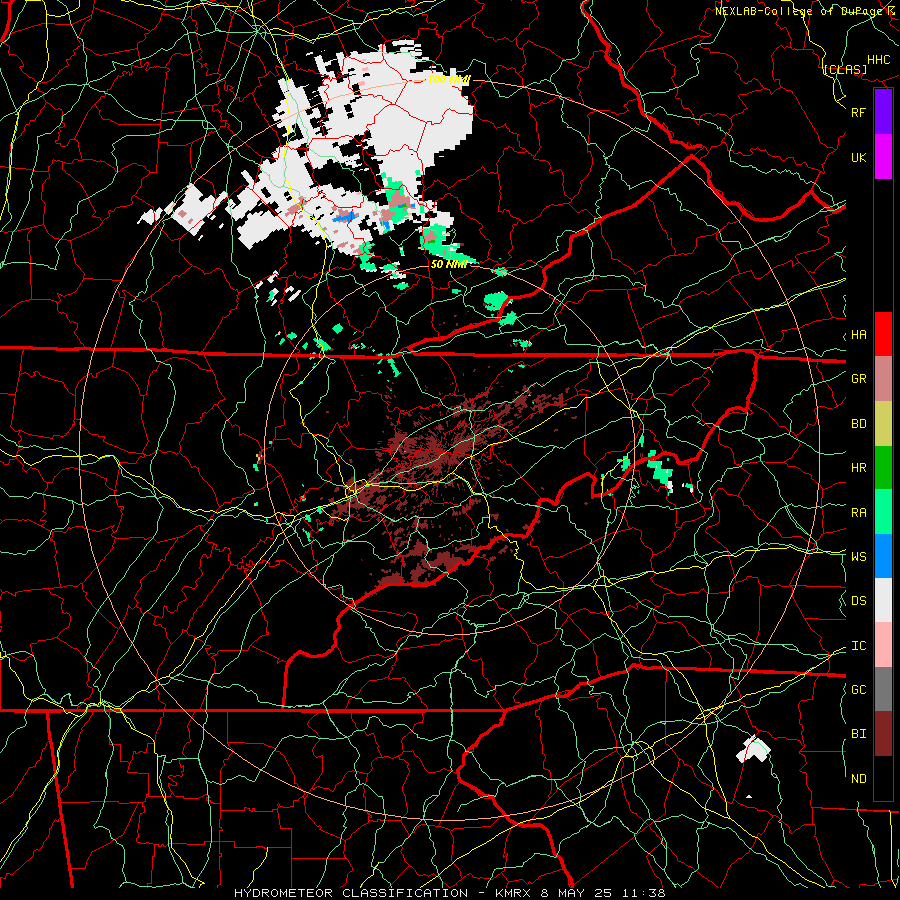Click the ND legend label

click(x=859, y=779)
